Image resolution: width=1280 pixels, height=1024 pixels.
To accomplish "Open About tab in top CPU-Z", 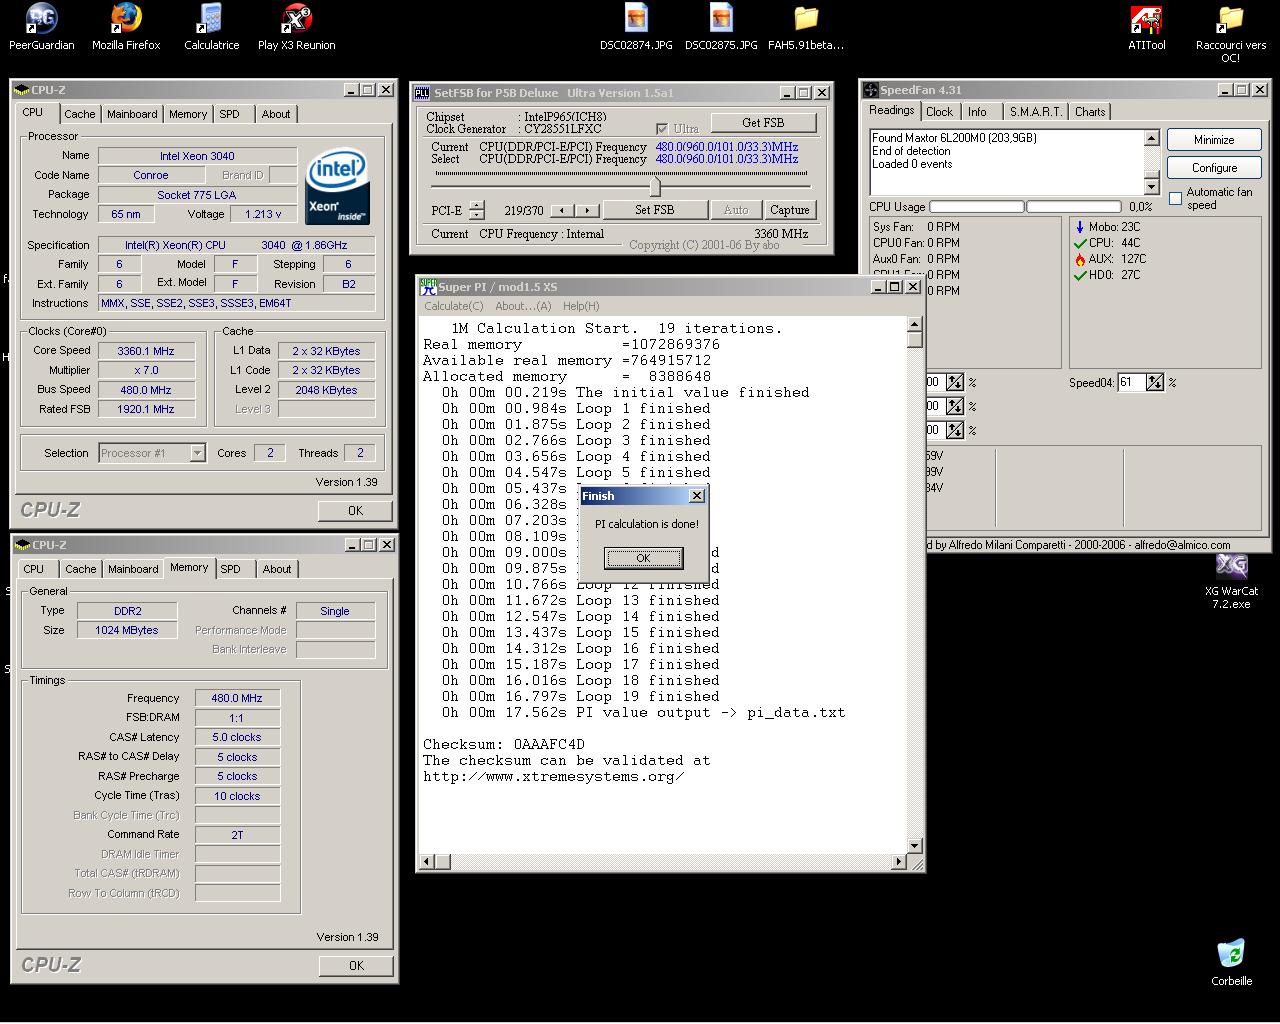I will [x=276, y=114].
